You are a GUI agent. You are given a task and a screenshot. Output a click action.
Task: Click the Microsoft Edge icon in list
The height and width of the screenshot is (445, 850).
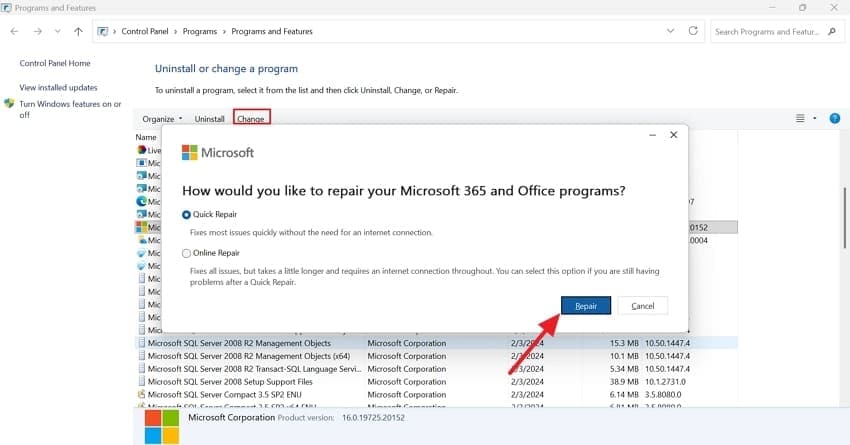tap(141, 202)
